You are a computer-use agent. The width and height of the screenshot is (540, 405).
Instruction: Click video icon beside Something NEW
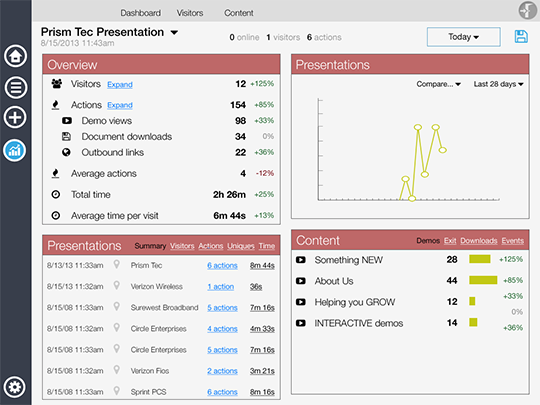pyautogui.click(x=301, y=260)
